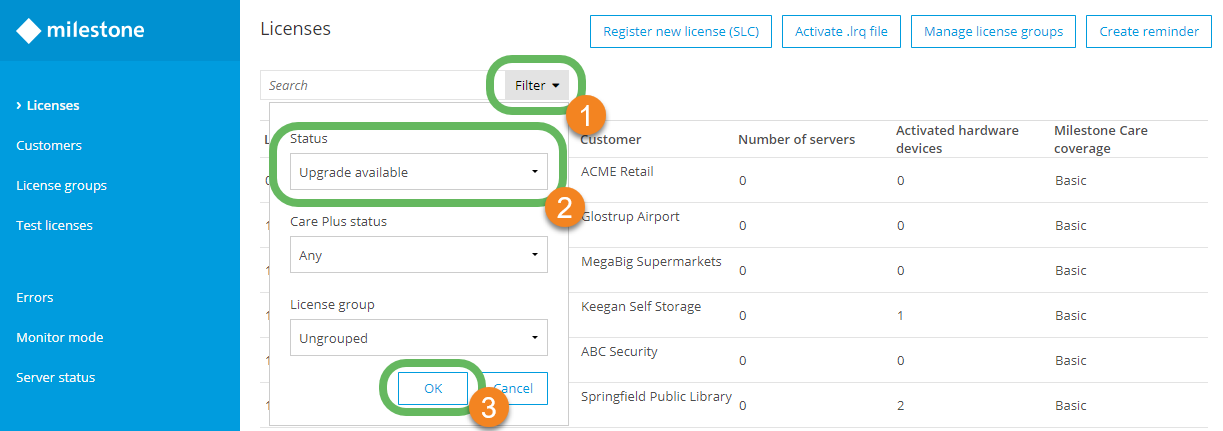Click the Milestone logo icon
The image size is (1223, 431).
30,31
